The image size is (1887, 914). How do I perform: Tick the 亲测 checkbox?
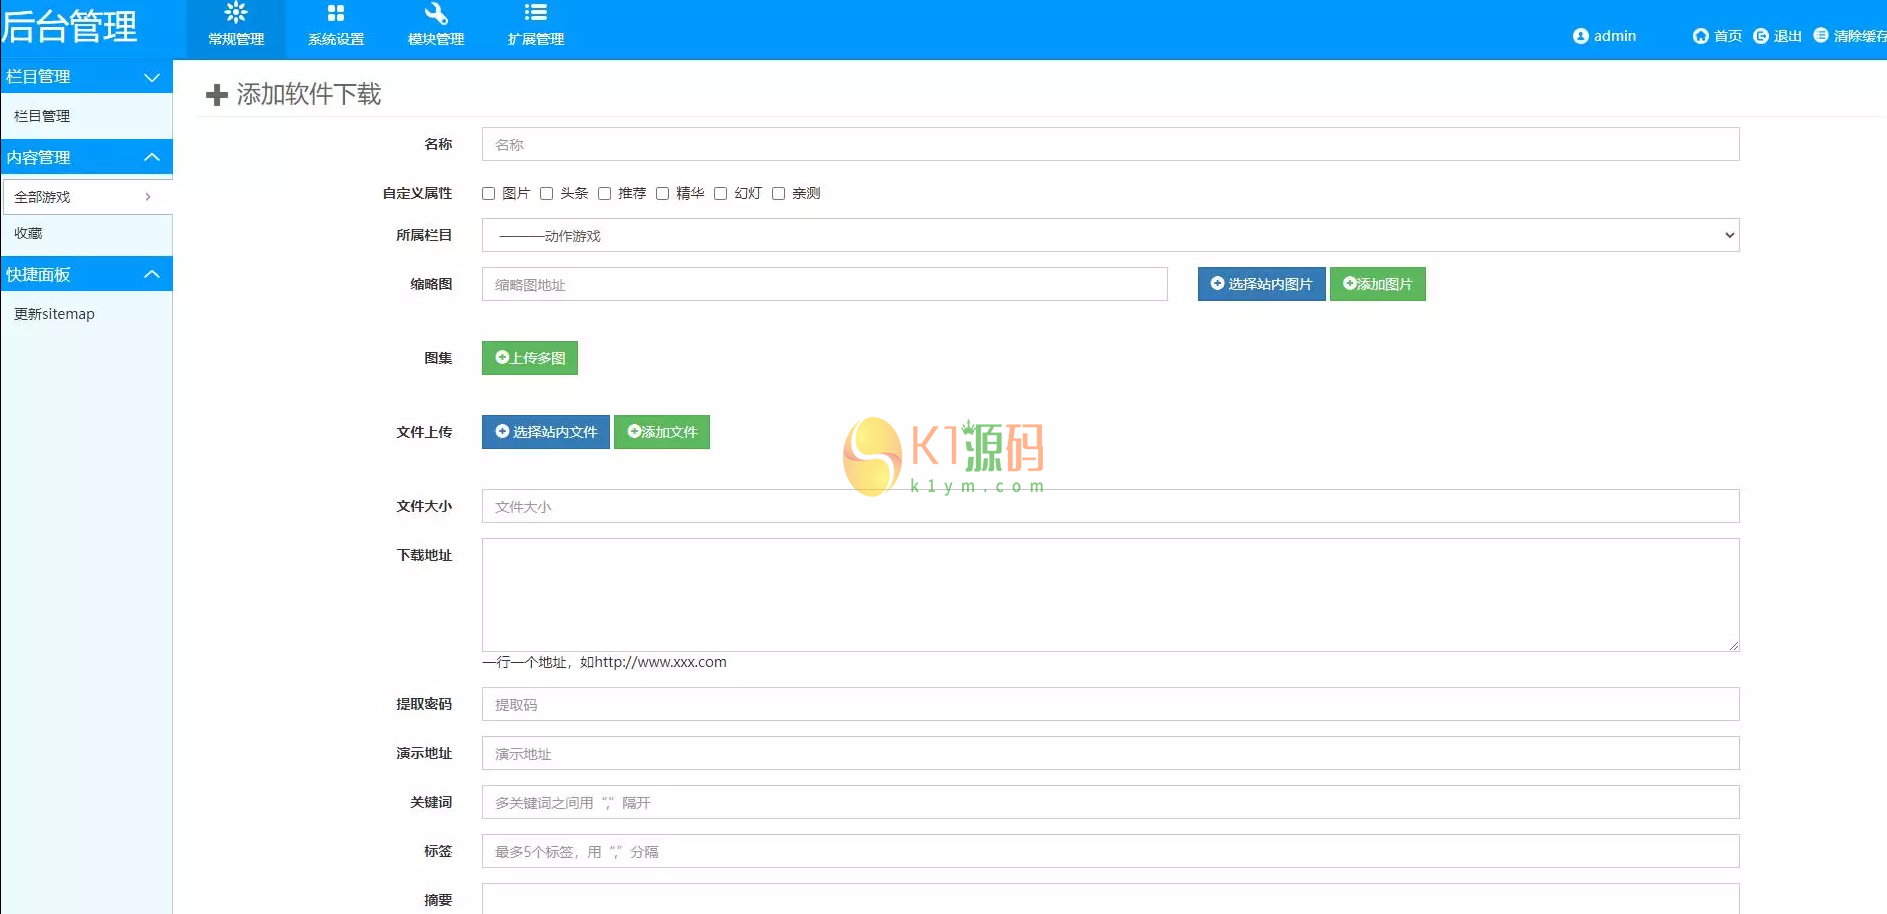coord(779,193)
